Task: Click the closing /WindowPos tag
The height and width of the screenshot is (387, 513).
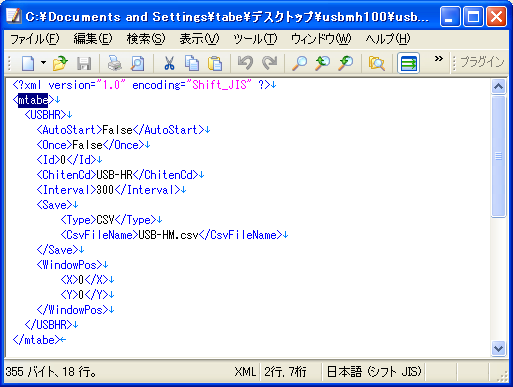Action: pos(75,310)
